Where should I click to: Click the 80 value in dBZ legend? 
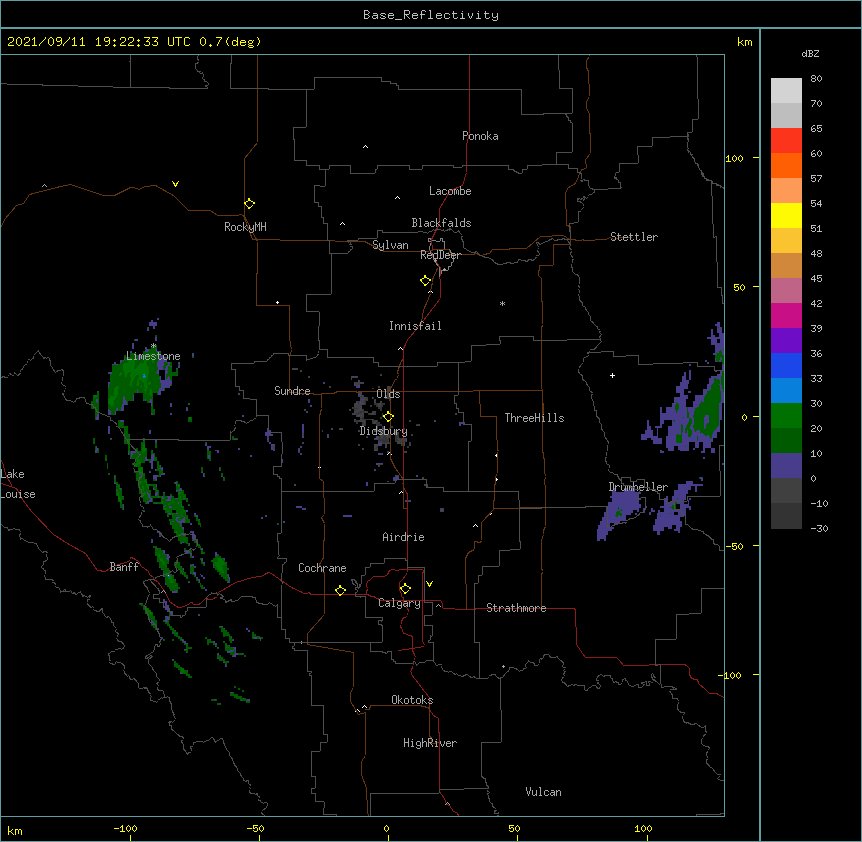pos(816,79)
